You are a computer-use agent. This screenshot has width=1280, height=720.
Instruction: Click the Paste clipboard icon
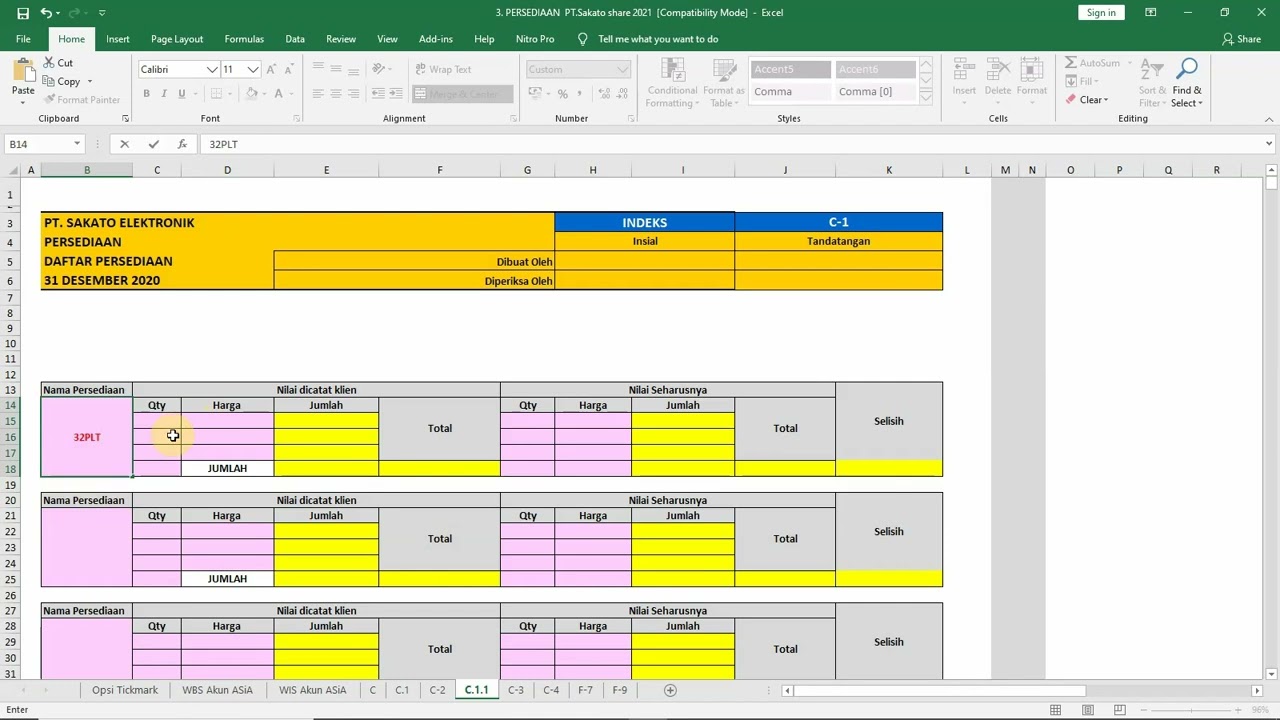click(x=22, y=72)
